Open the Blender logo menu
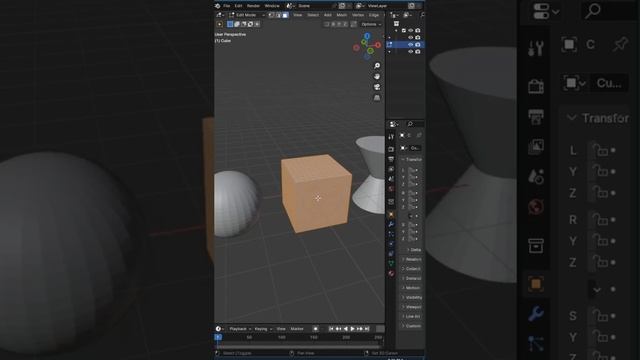The image size is (640, 360). 218,6
